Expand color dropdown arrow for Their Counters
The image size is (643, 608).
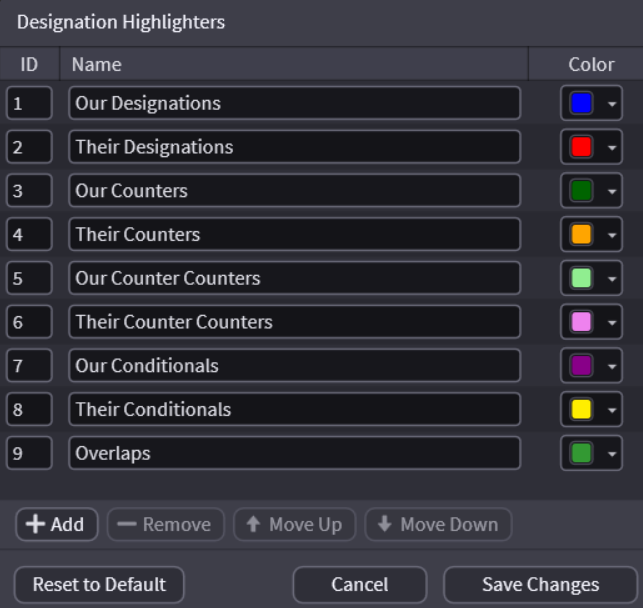(612, 235)
